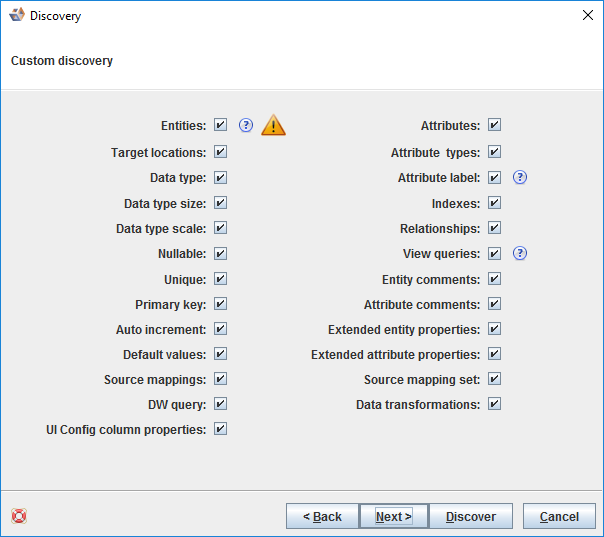The image size is (604, 537).
Task: Close the Discovery window
Action: pos(587,16)
